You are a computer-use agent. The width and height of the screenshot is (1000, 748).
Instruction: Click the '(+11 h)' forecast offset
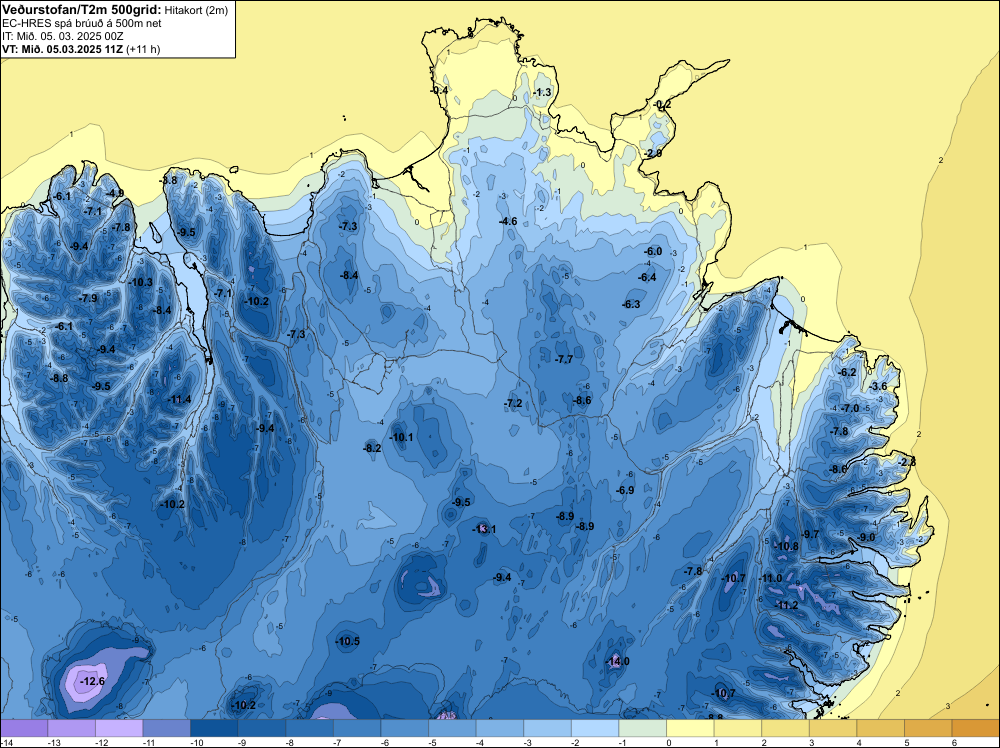coord(143,49)
